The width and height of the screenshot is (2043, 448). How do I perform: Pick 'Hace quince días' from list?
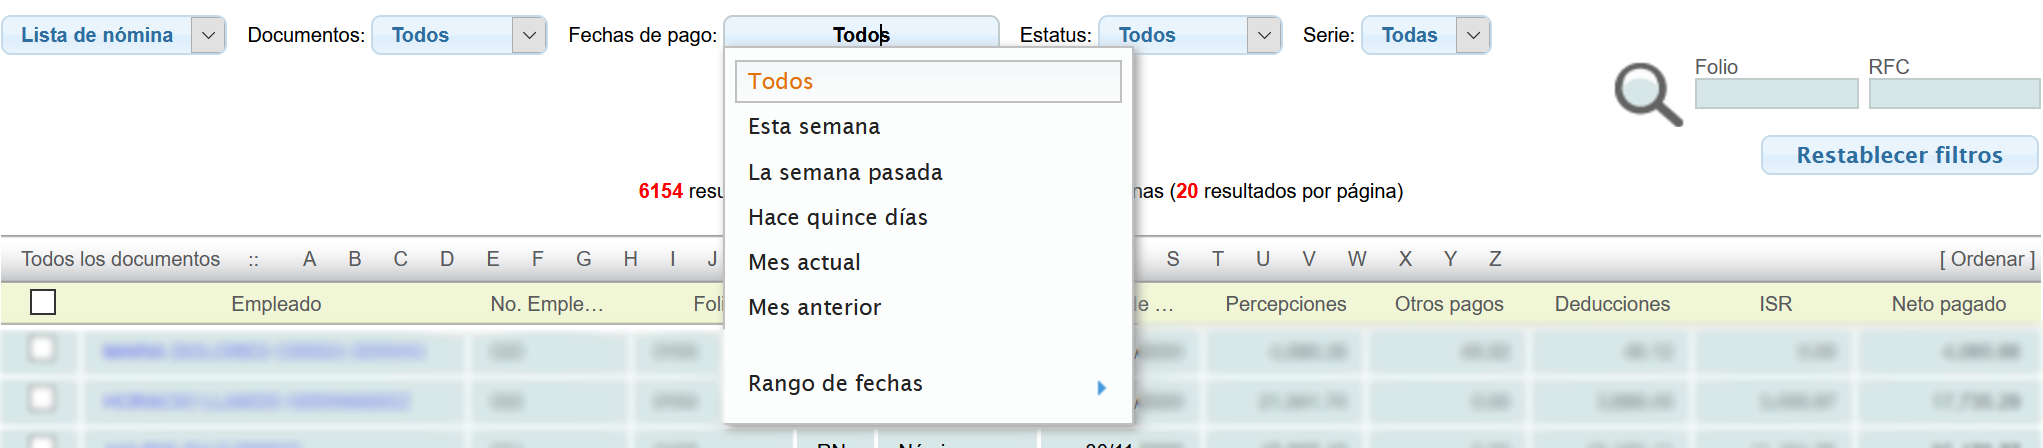tap(837, 218)
